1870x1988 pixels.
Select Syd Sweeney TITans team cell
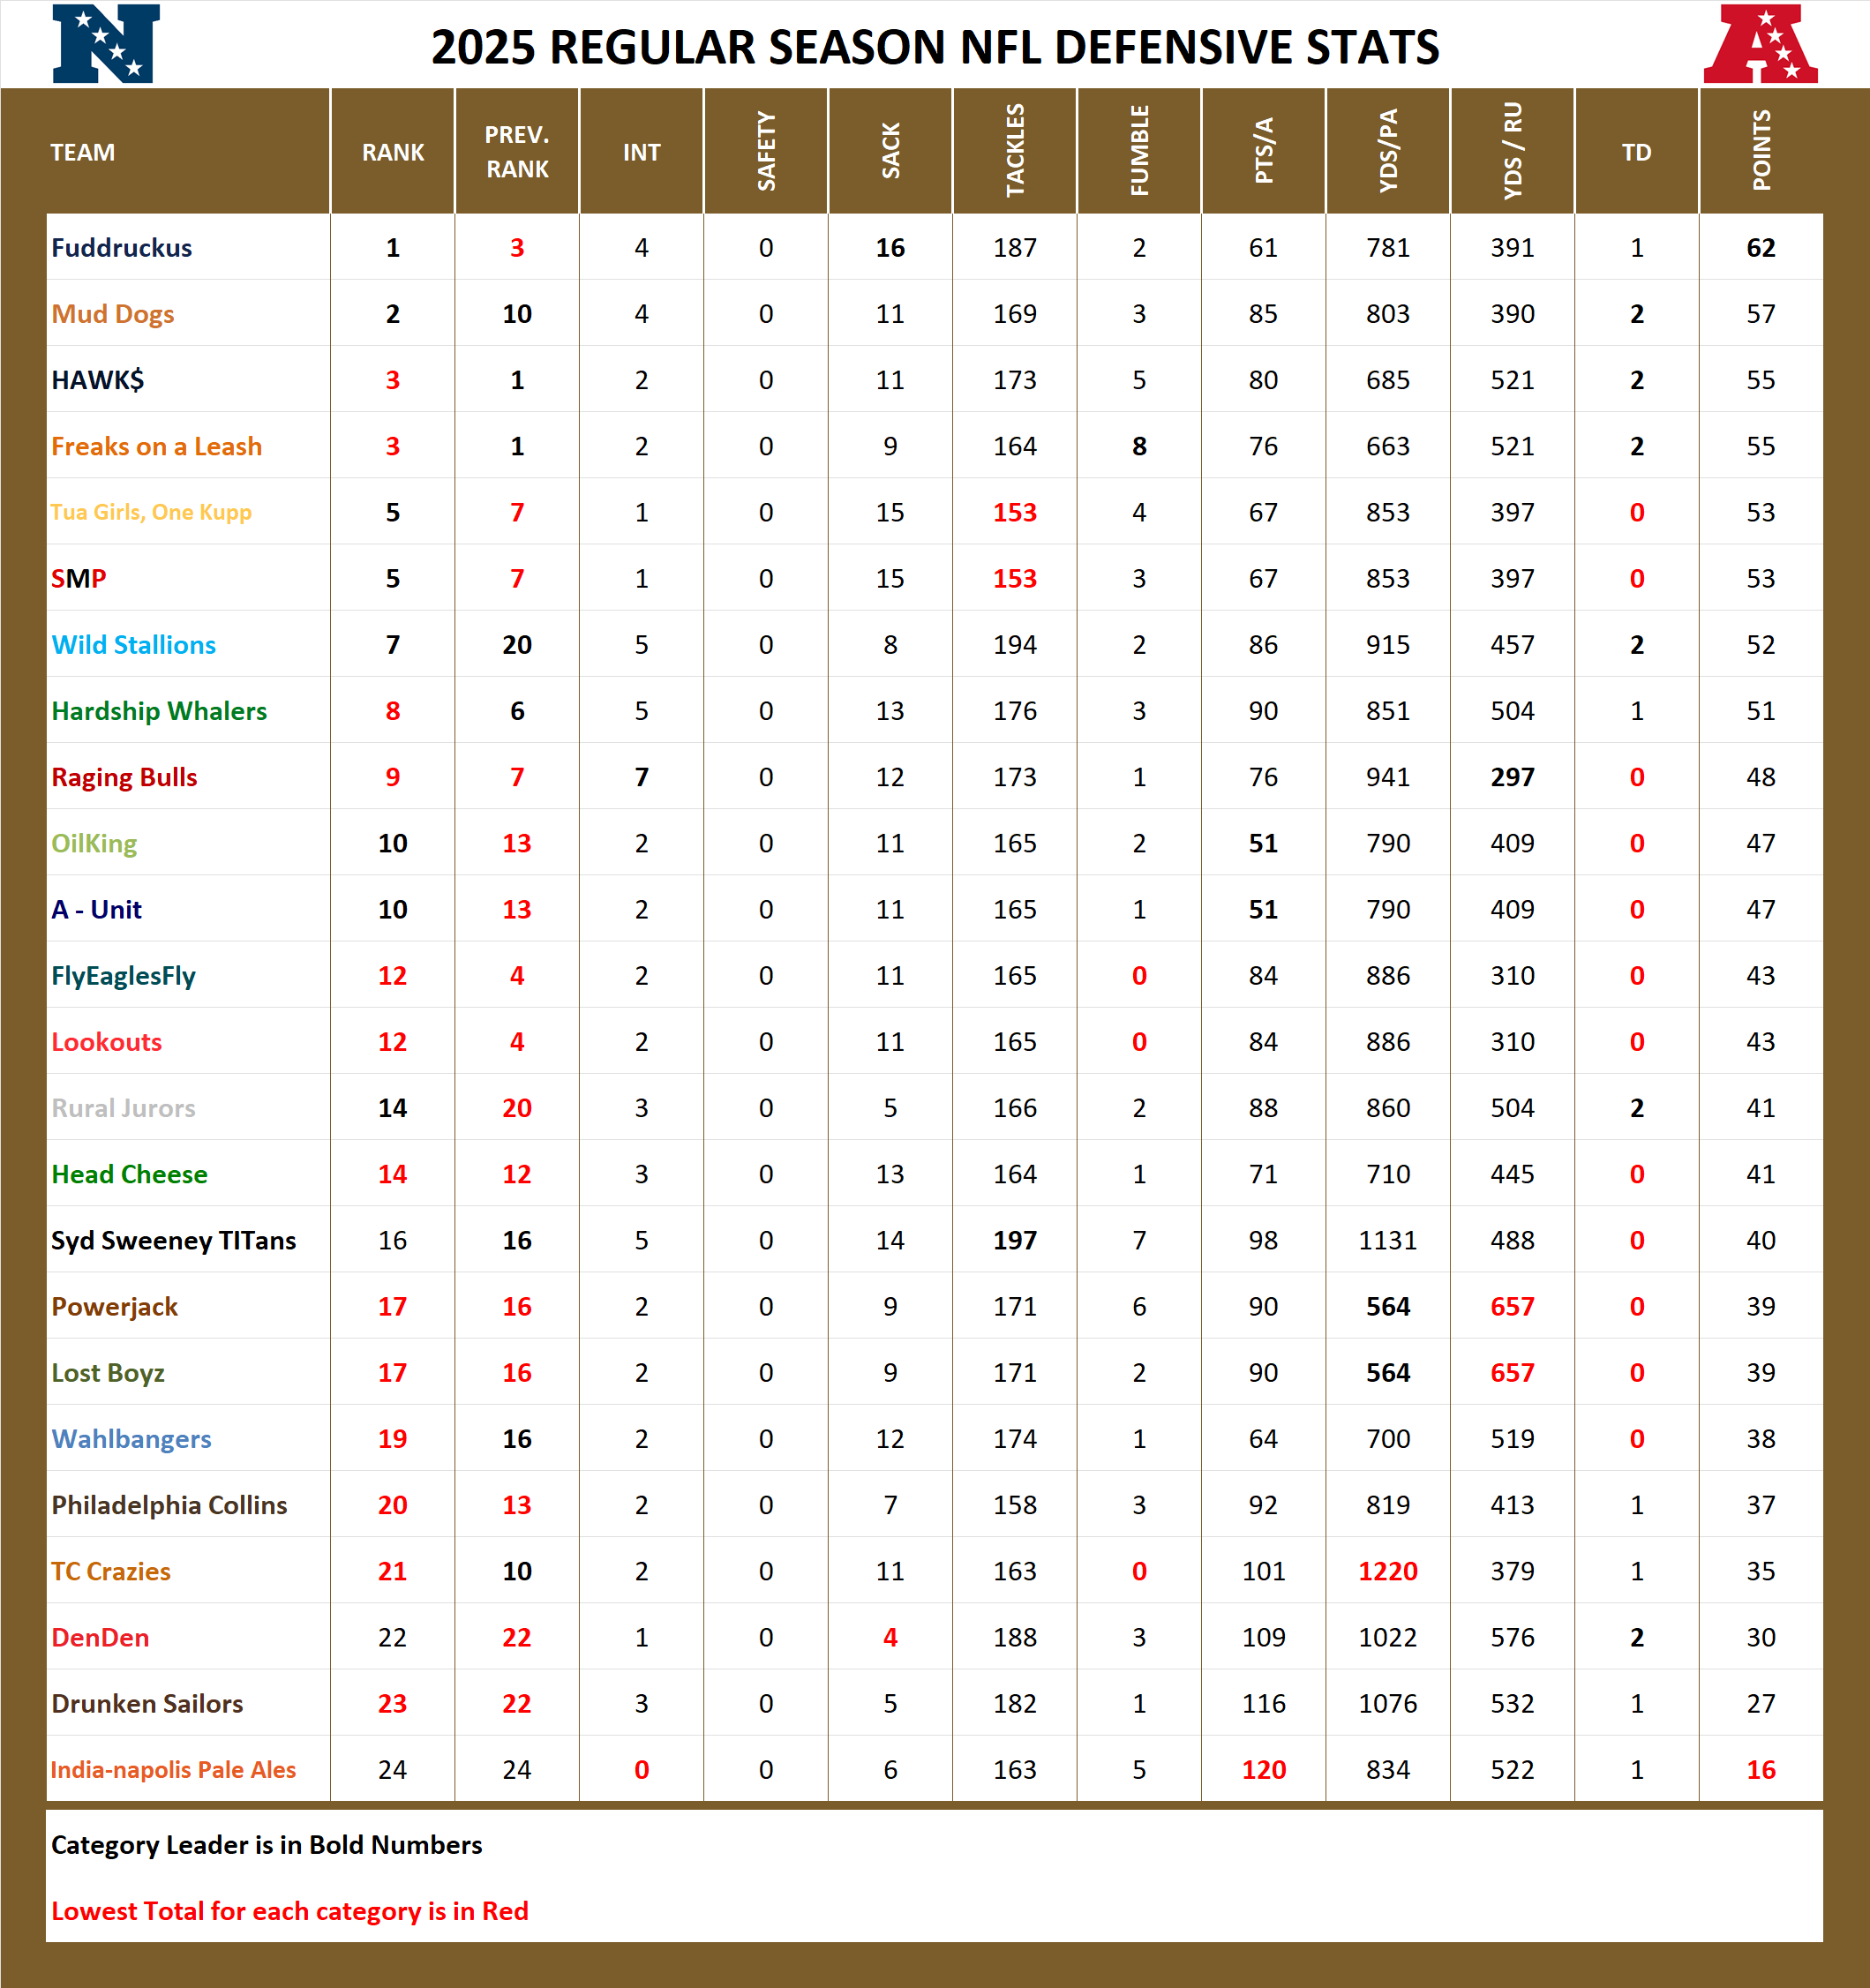point(174,1241)
